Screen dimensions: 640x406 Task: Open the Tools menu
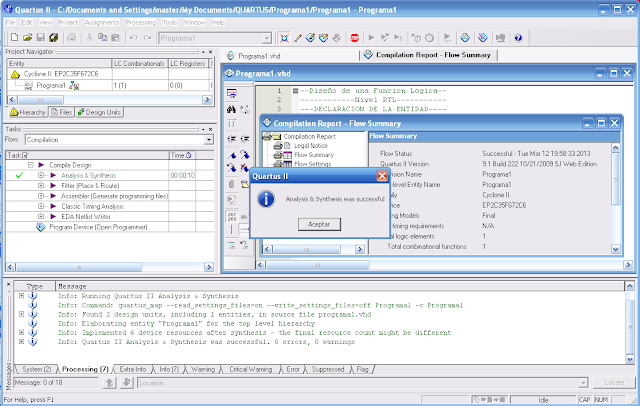(170, 22)
